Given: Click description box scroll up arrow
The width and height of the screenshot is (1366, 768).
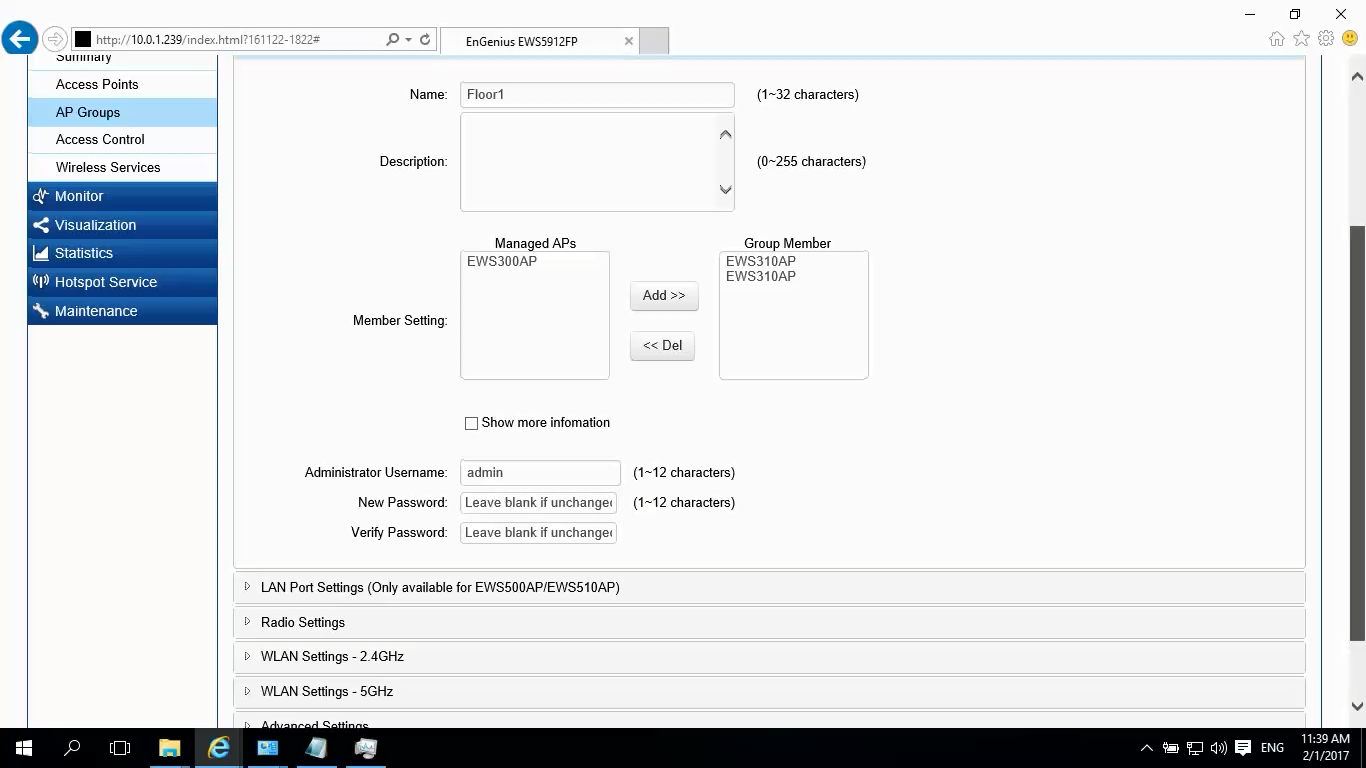Looking at the screenshot, I should click(726, 134).
